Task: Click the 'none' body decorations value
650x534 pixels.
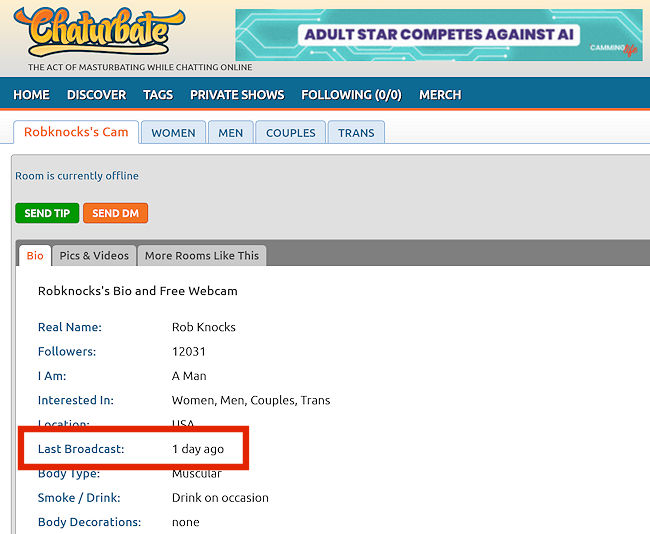Action: pos(186,522)
